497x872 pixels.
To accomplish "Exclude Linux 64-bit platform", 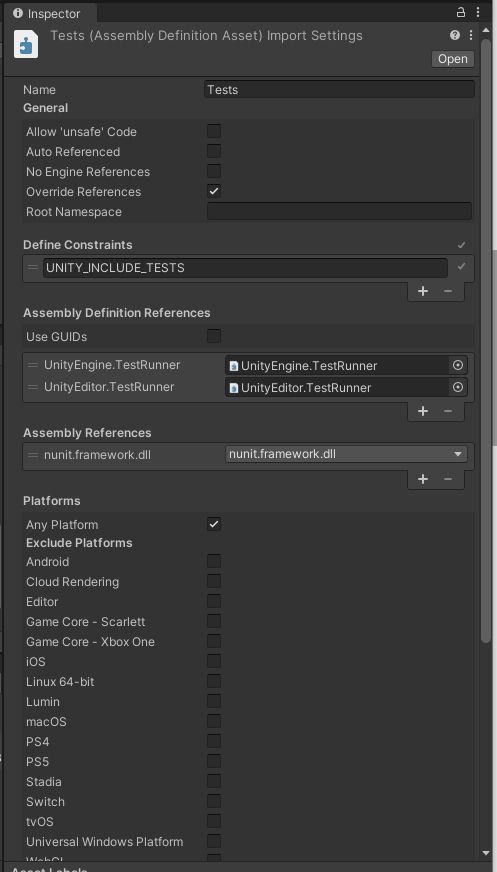I will pyautogui.click(x=214, y=681).
